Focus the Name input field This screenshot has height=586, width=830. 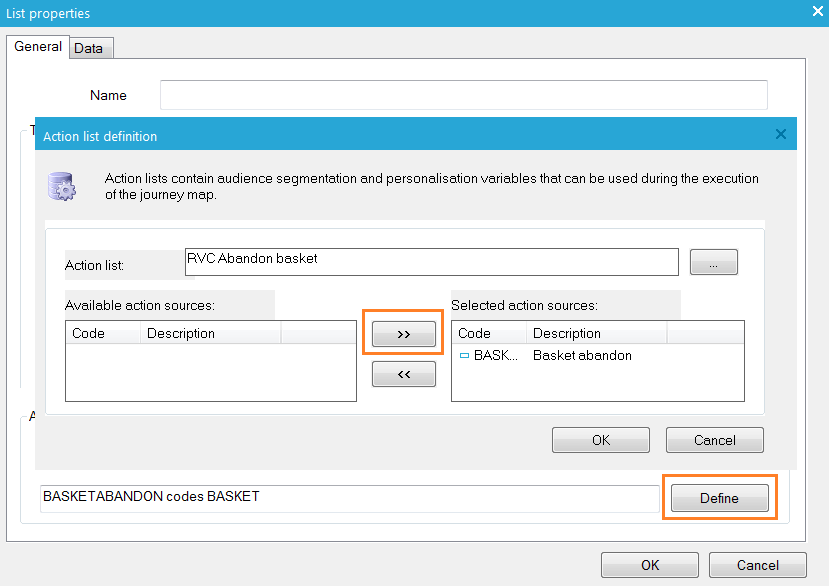pos(463,95)
